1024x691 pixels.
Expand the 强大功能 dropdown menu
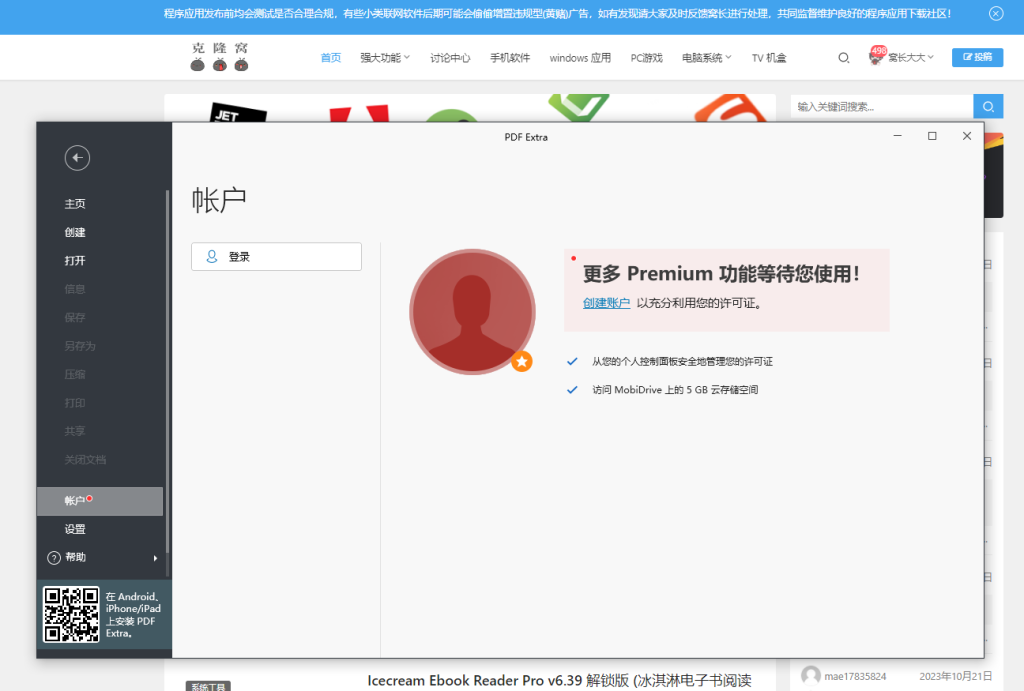(385, 58)
